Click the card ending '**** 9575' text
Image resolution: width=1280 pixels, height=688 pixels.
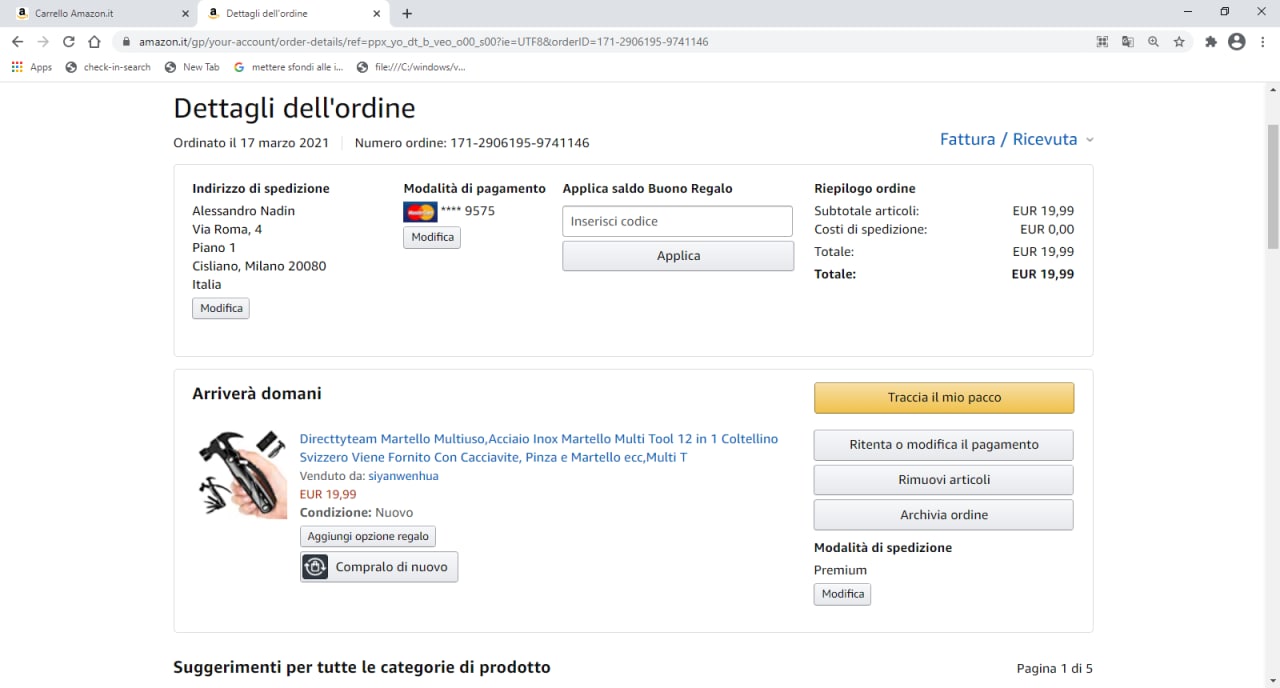coord(468,211)
